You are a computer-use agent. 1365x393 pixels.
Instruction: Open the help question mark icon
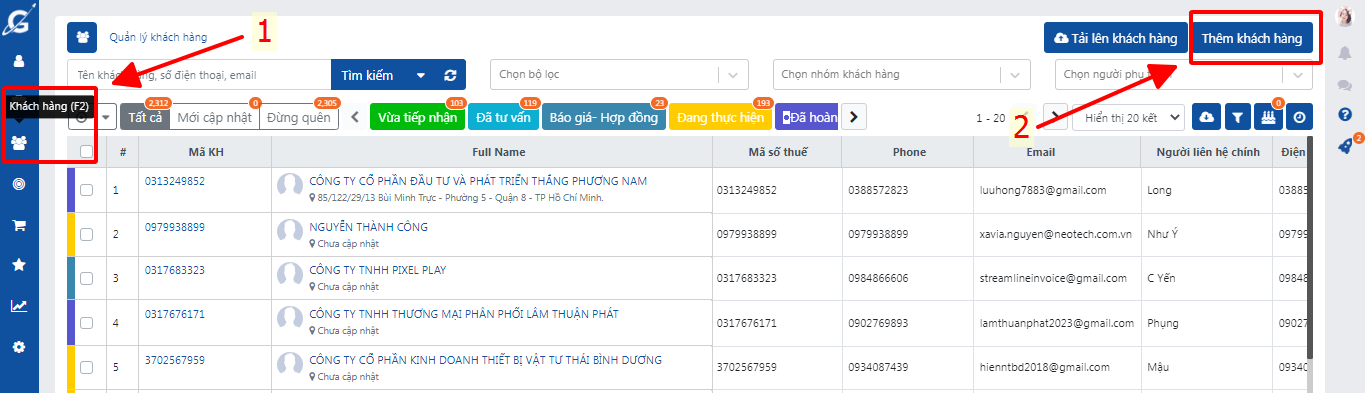click(x=1345, y=114)
